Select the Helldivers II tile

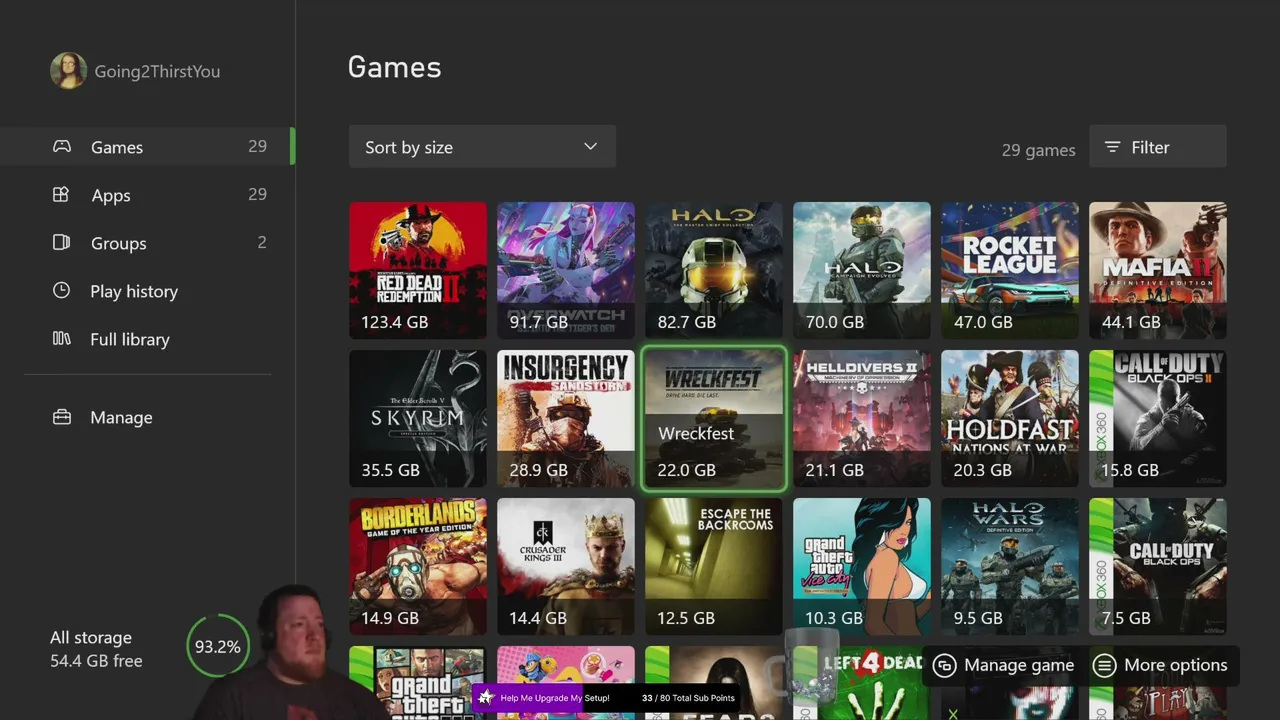(x=862, y=418)
